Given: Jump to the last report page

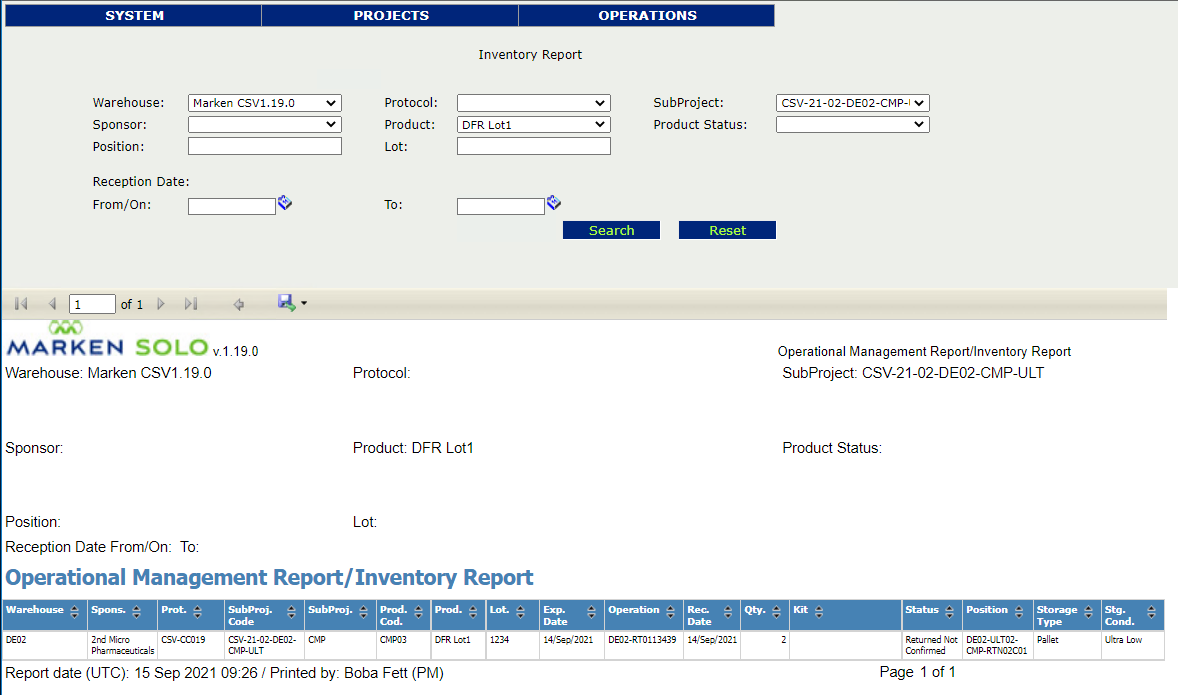Looking at the screenshot, I should coord(191,304).
